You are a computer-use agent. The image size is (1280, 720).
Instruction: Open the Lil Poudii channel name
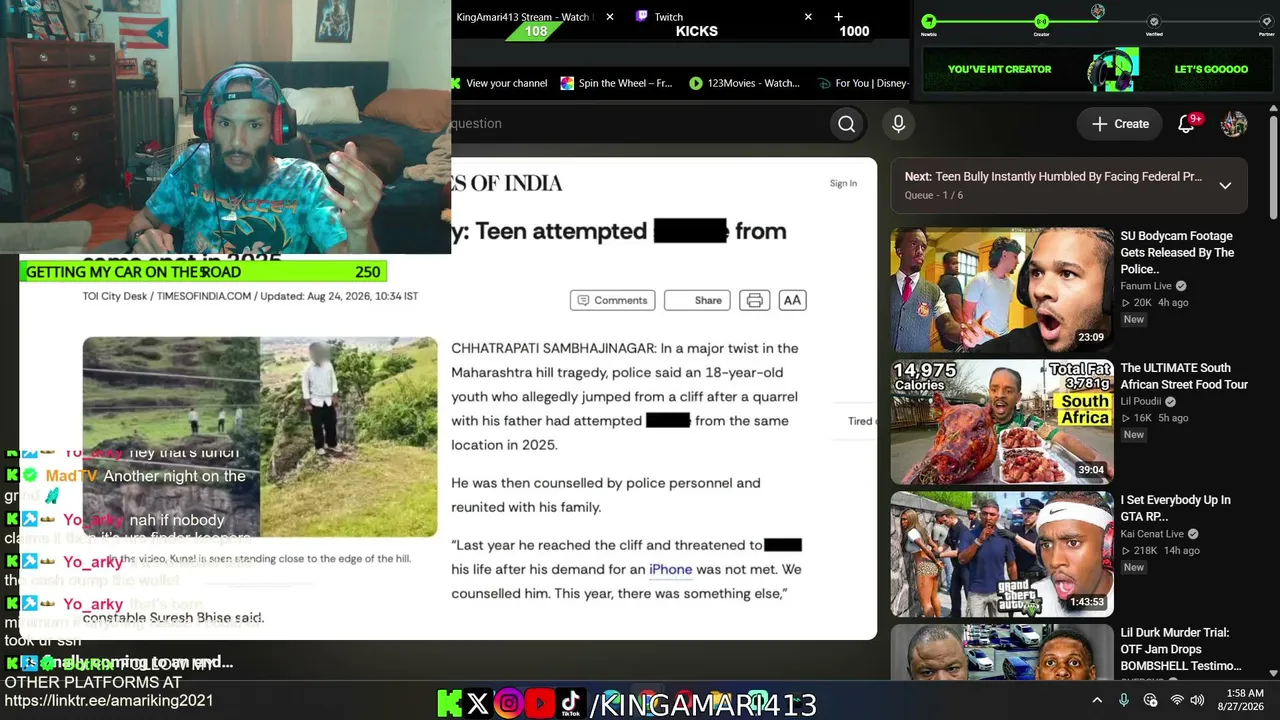(x=1141, y=402)
